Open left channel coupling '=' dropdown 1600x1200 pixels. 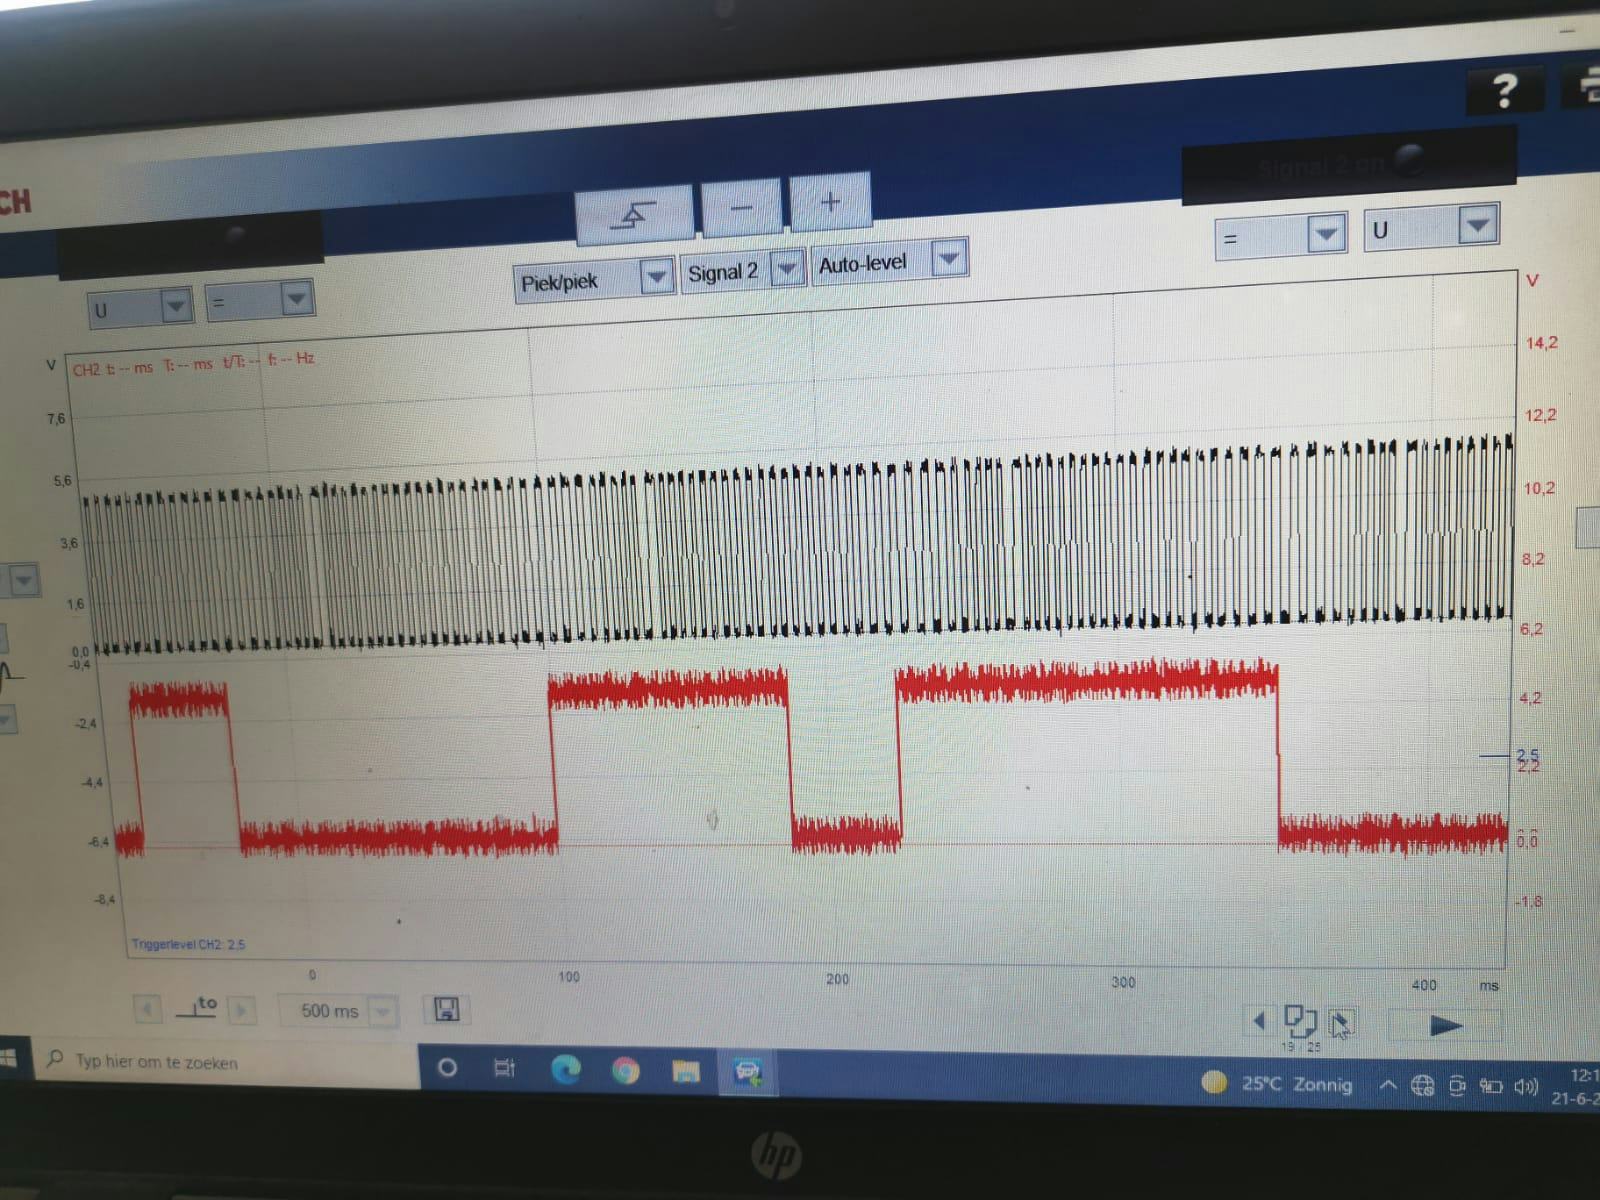pos(295,299)
